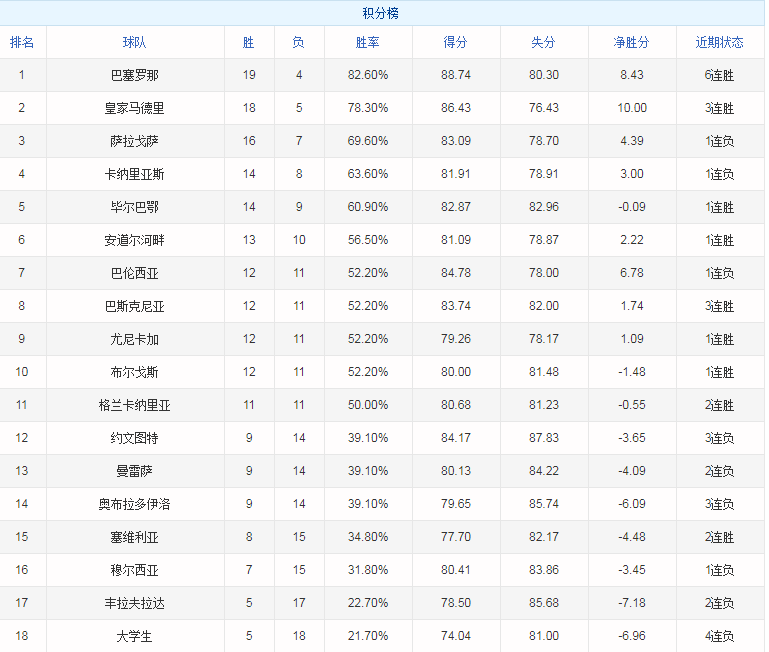Click win rate 50.00% for 格兰卡纳里亚
The width and height of the screenshot is (769, 652).
coord(368,405)
